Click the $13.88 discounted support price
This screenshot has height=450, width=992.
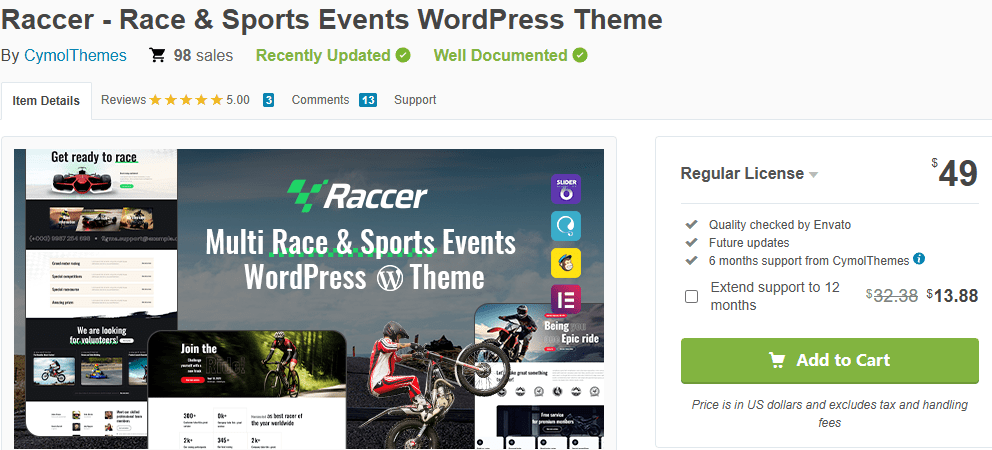click(x=952, y=296)
